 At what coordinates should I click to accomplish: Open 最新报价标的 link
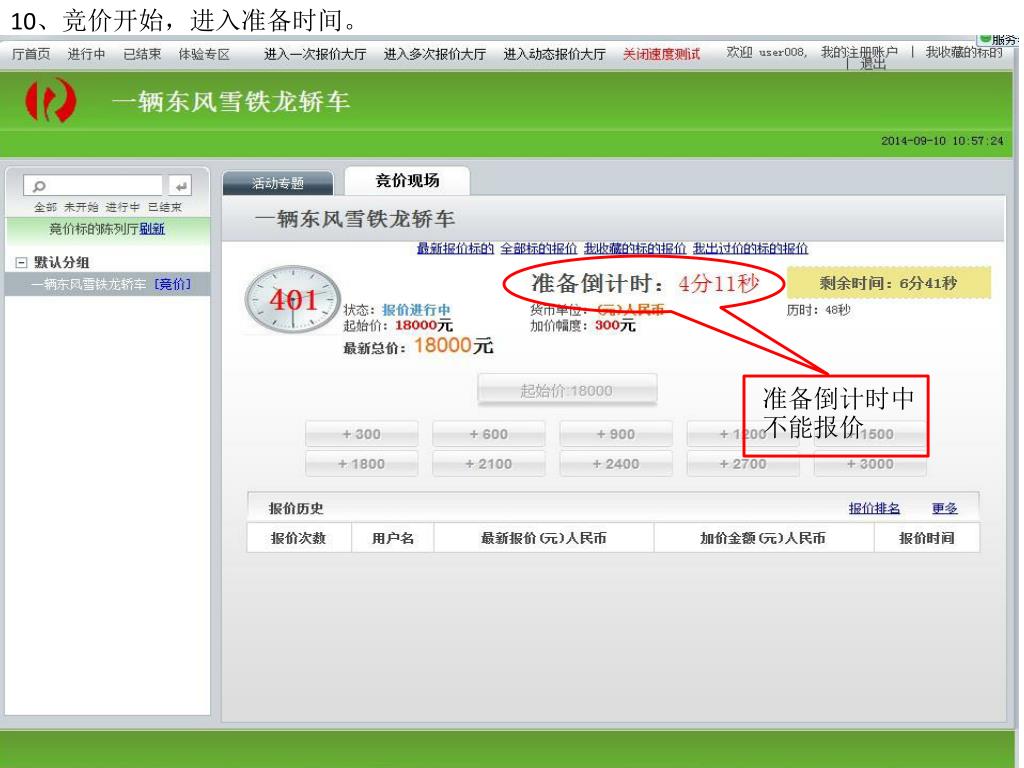(455, 248)
